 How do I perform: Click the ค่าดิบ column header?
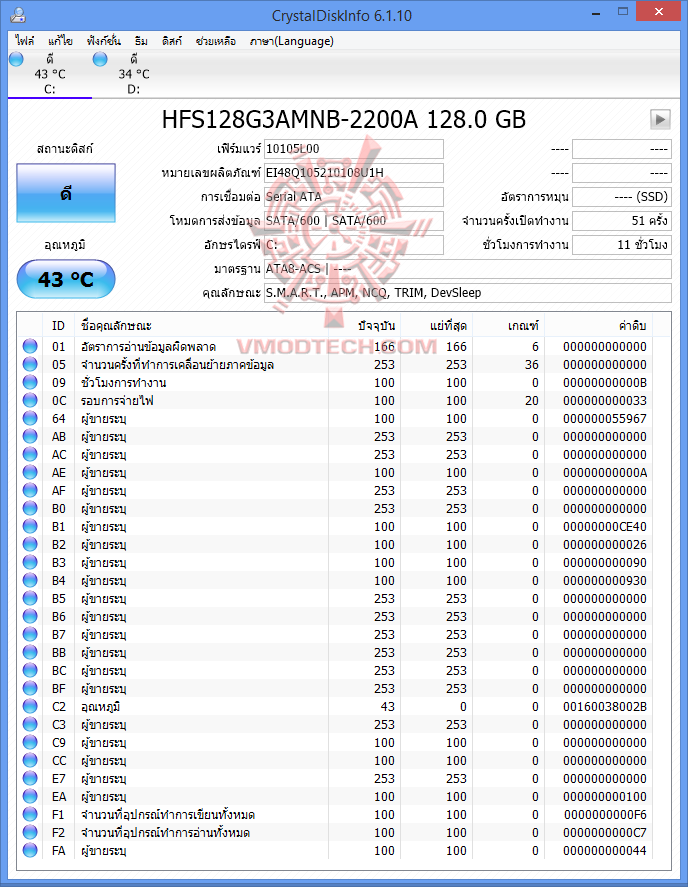[599, 326]
